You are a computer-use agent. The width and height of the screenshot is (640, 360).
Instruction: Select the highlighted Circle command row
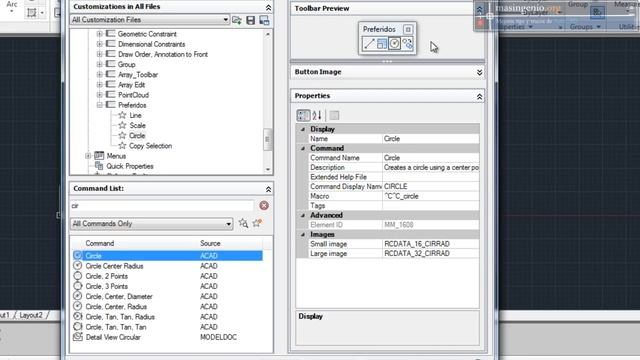tap(167, 256)
